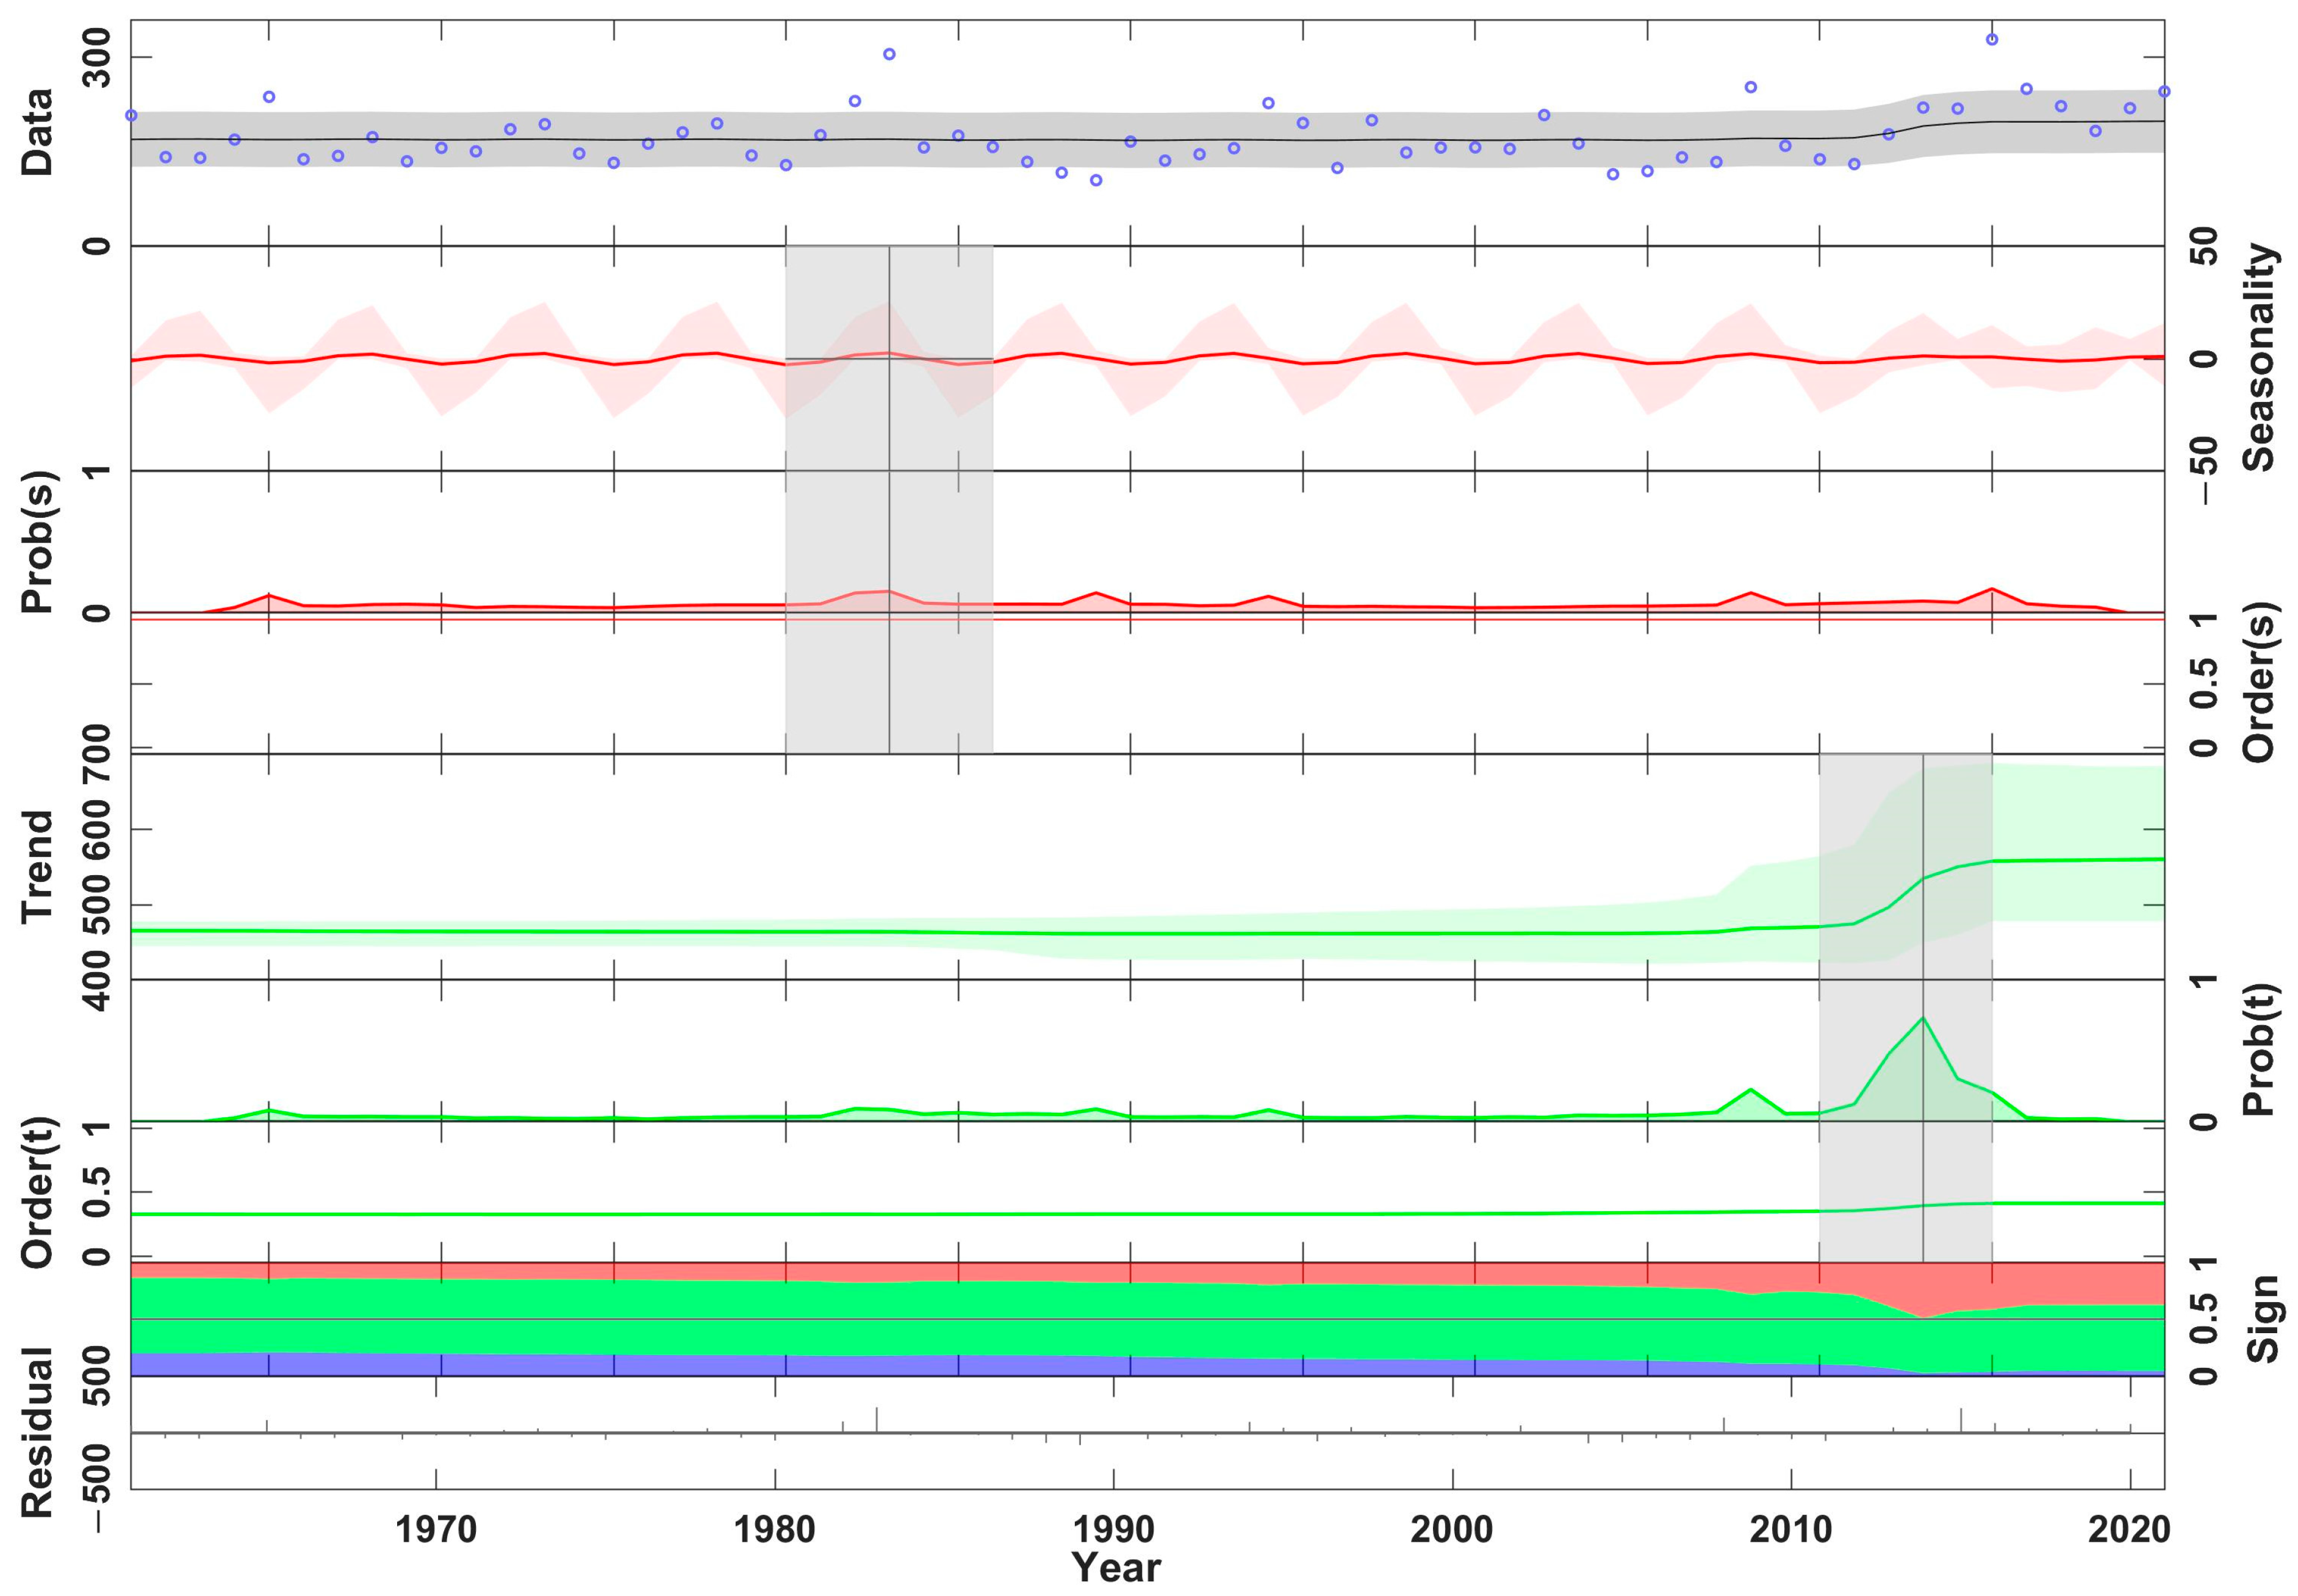Click the 1990 tick label on Year axis
The height and width of the screenshot is (1596, 2298).
coord(1114,1530)
